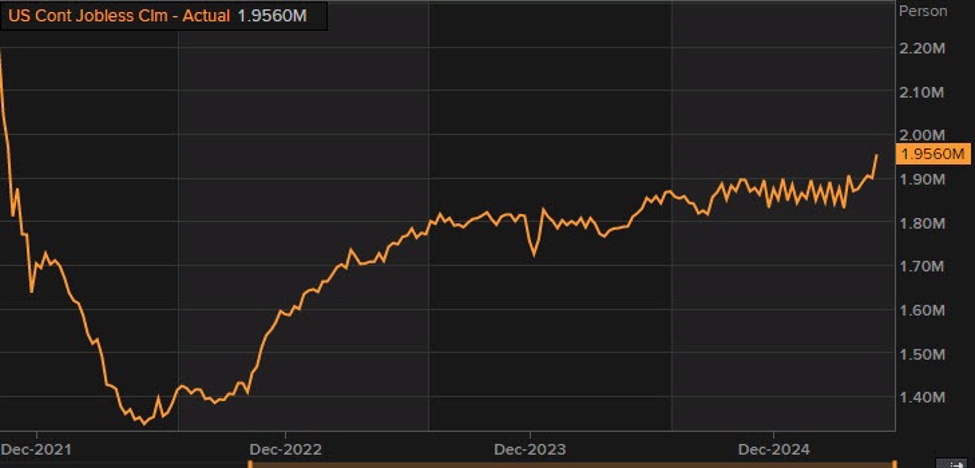Image resolution: width=975 pixels, height=468 pixels.
Task: Click the Person unit label above y-axis
Action: (923, 12)
